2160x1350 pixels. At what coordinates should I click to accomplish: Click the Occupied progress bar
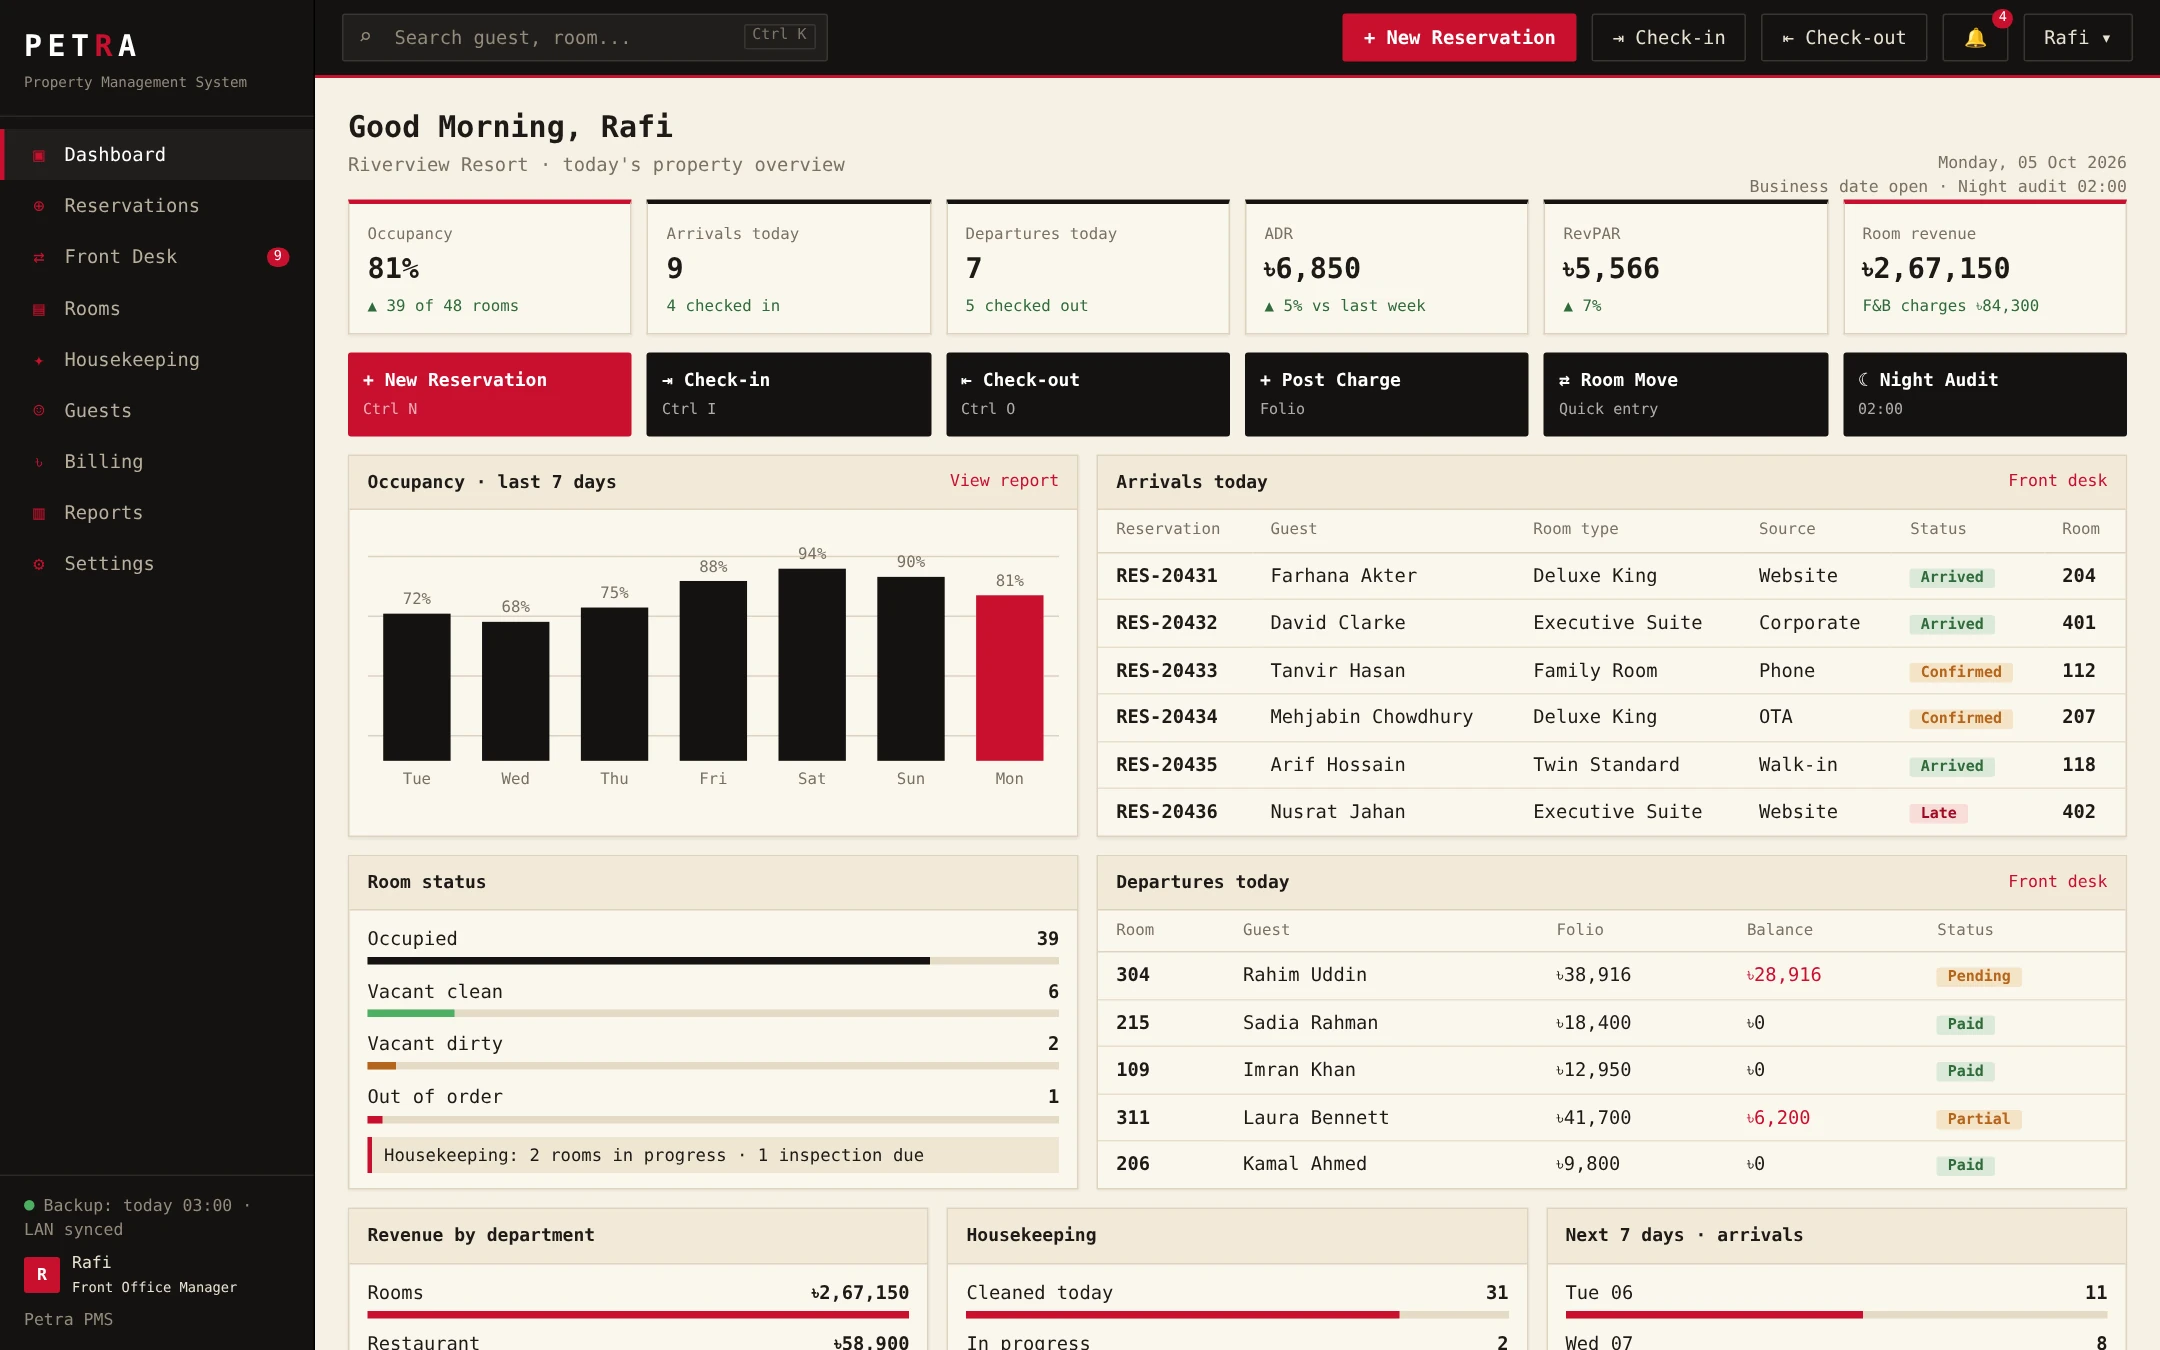point(713,961)
